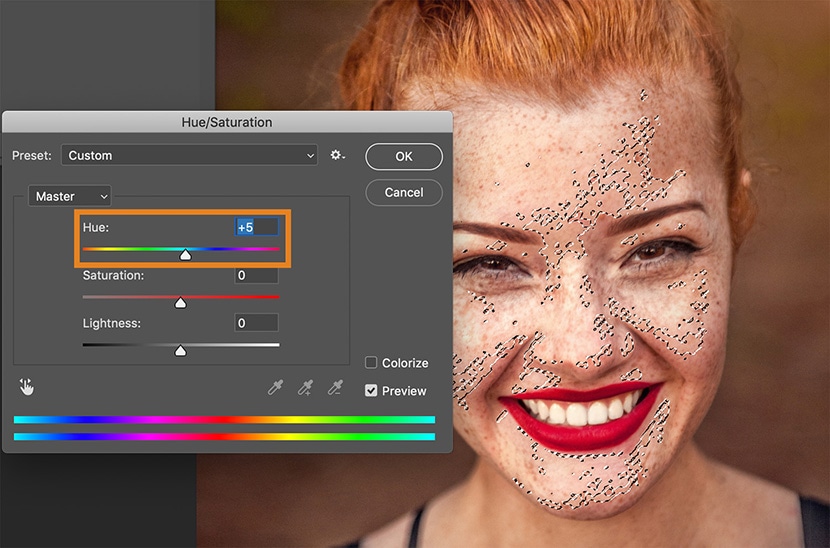Select the Eyedropper tool in the dialog
This screenshot has height=548, width=830.
coord(275,388)
